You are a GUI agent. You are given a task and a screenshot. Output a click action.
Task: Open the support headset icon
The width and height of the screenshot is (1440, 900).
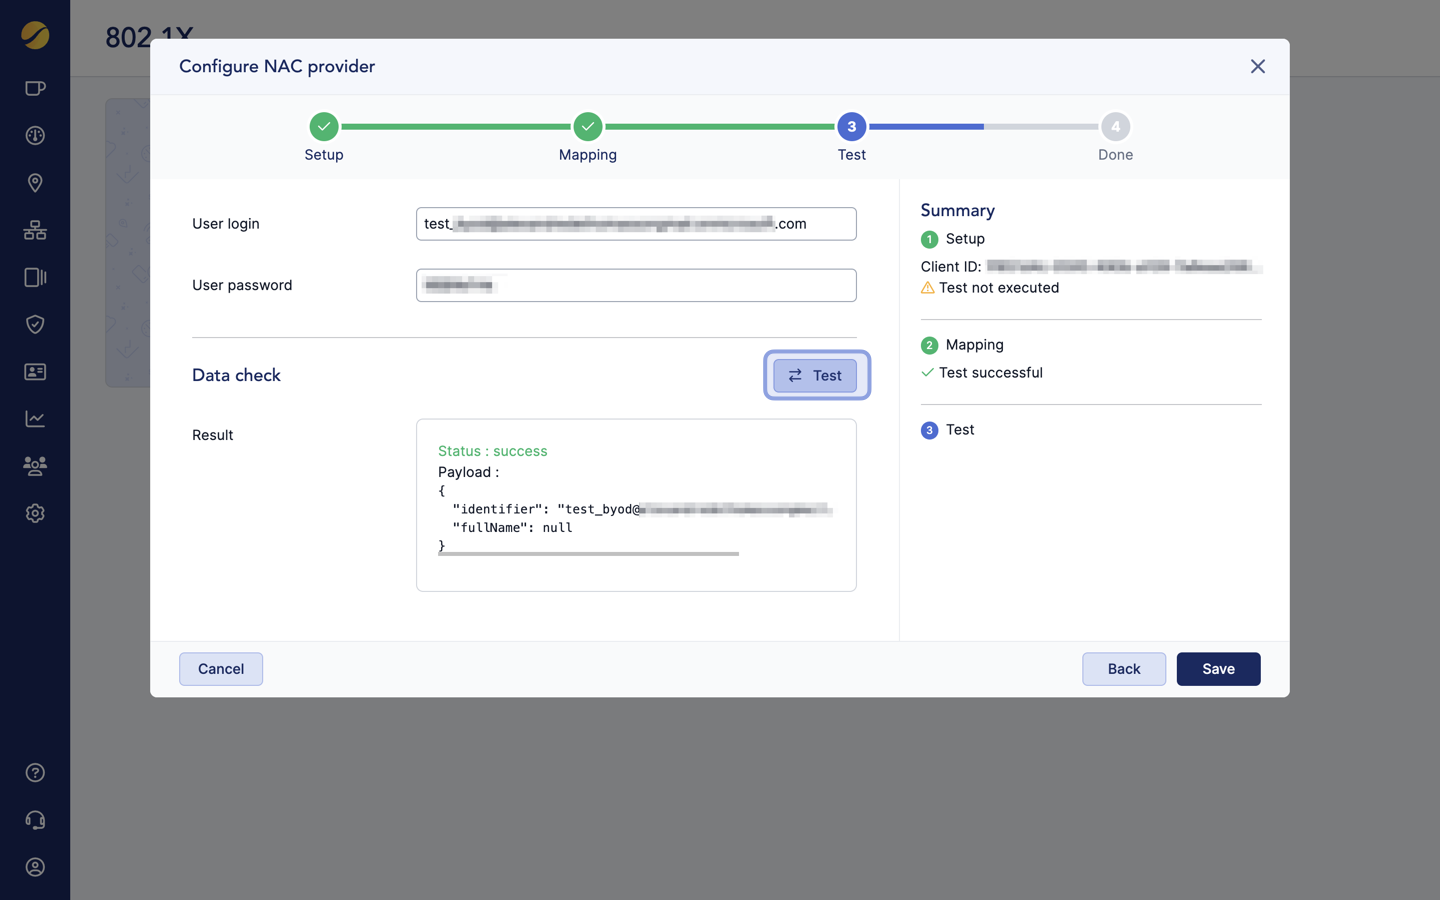tap(35, 820)
